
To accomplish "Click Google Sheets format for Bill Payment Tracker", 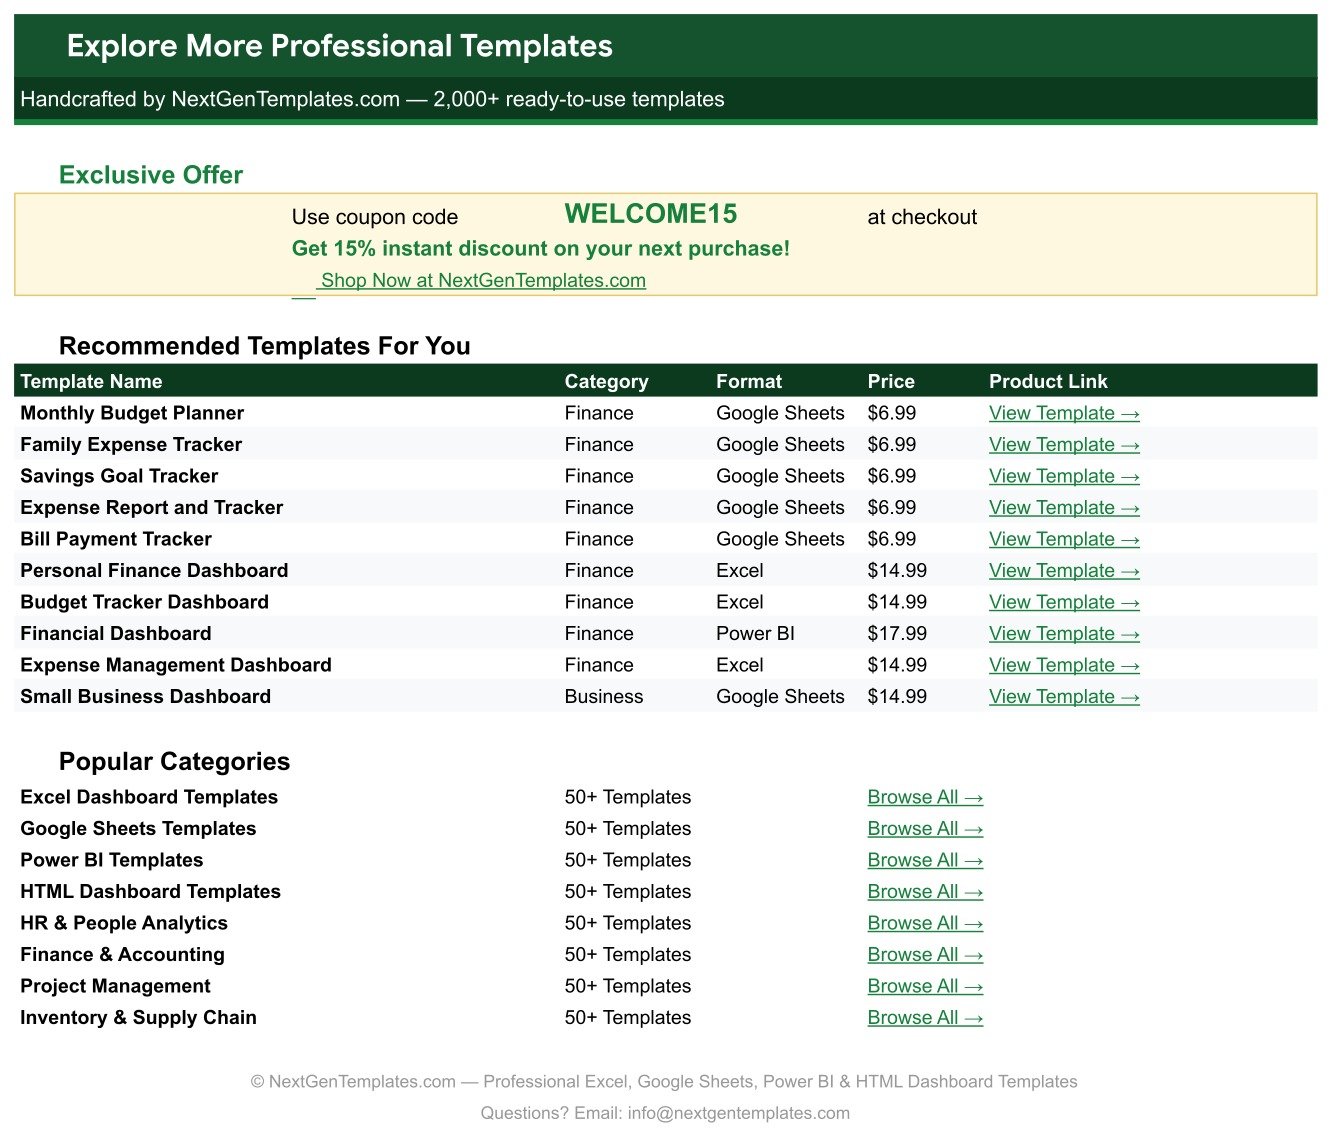I will click(x=780, y=539).
